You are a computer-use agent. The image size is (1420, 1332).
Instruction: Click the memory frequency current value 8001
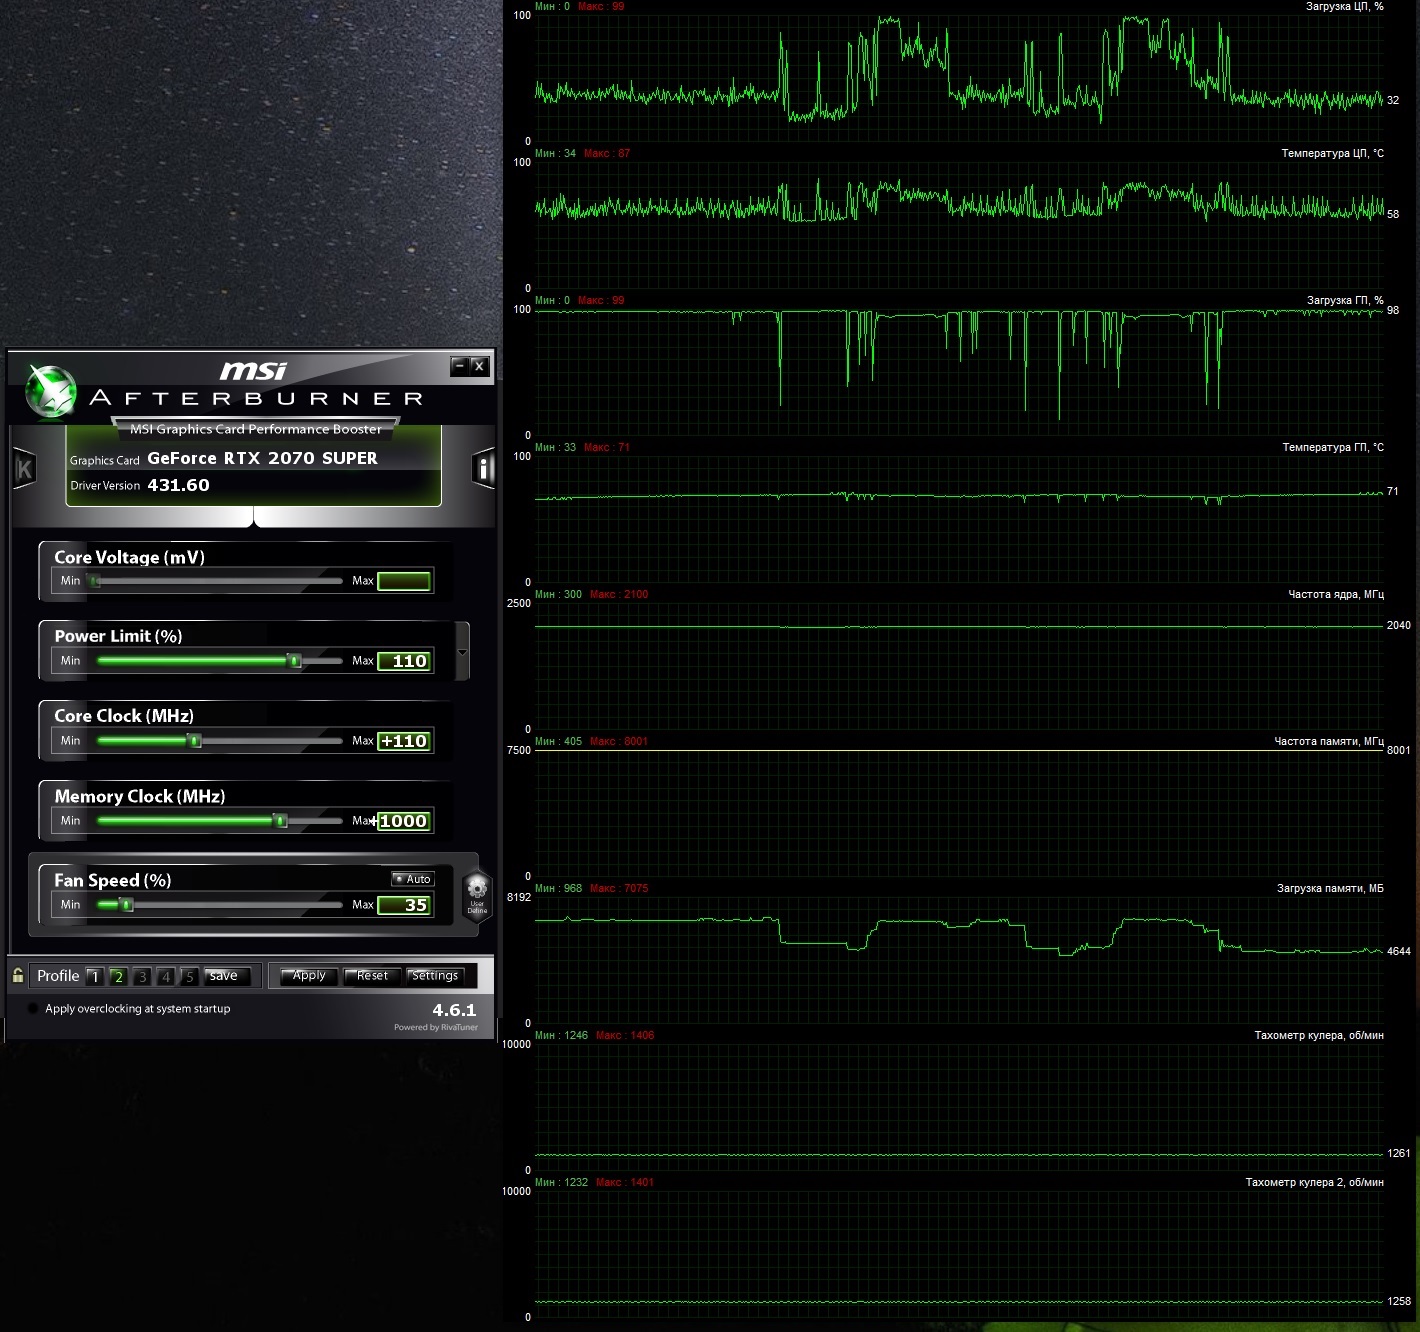click(x=1399, y=751)
